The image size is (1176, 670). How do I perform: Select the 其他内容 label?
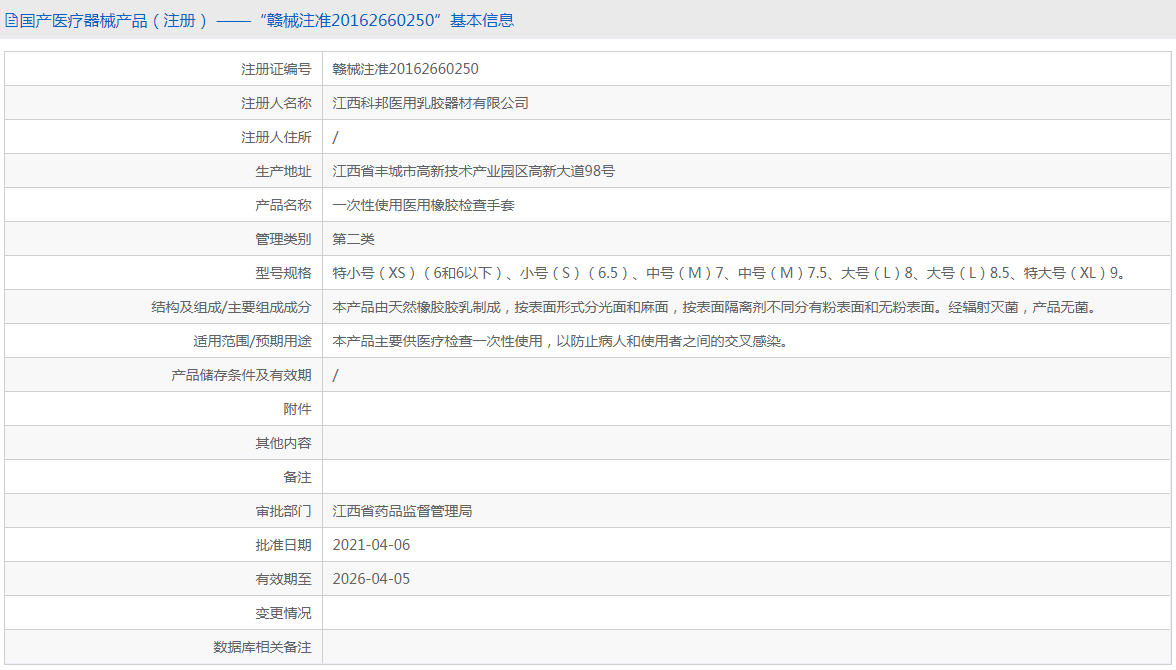coord(283,443)
